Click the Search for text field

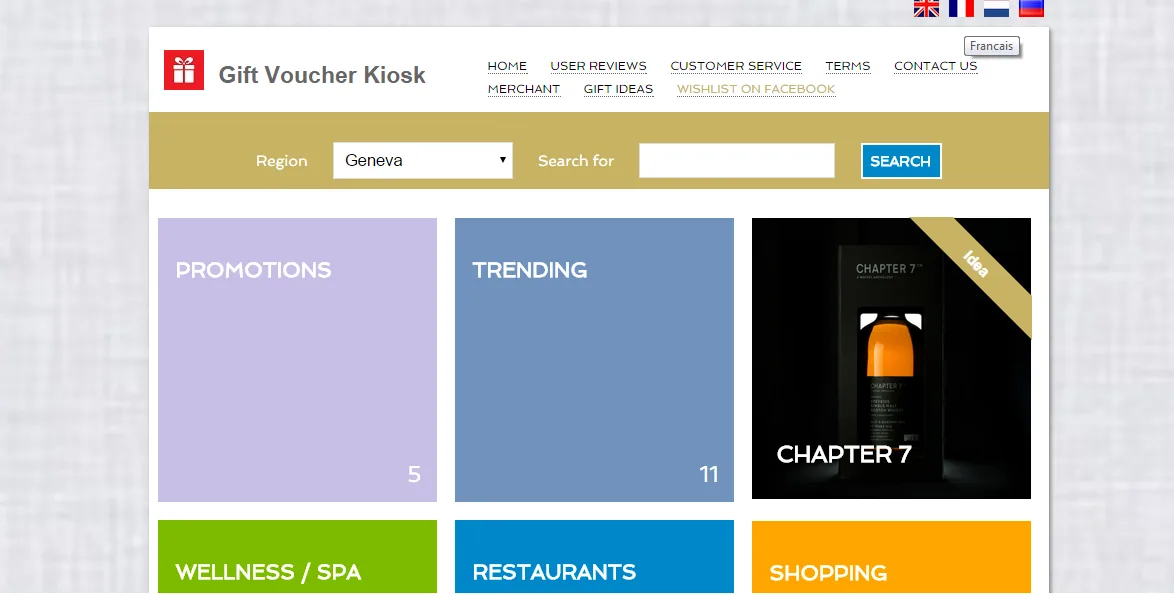coord(737,160)
